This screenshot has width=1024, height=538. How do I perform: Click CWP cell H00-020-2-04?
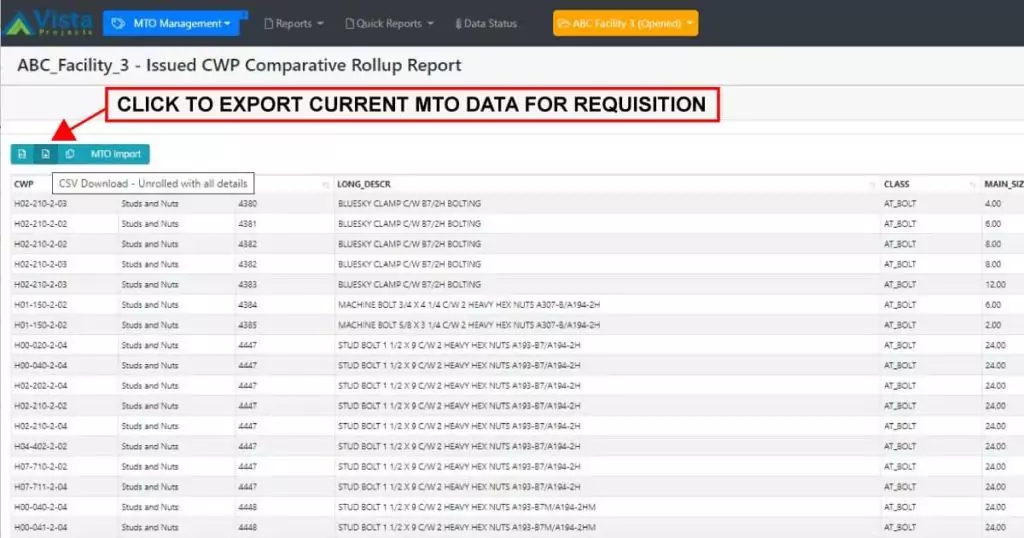tap(40, 345)
